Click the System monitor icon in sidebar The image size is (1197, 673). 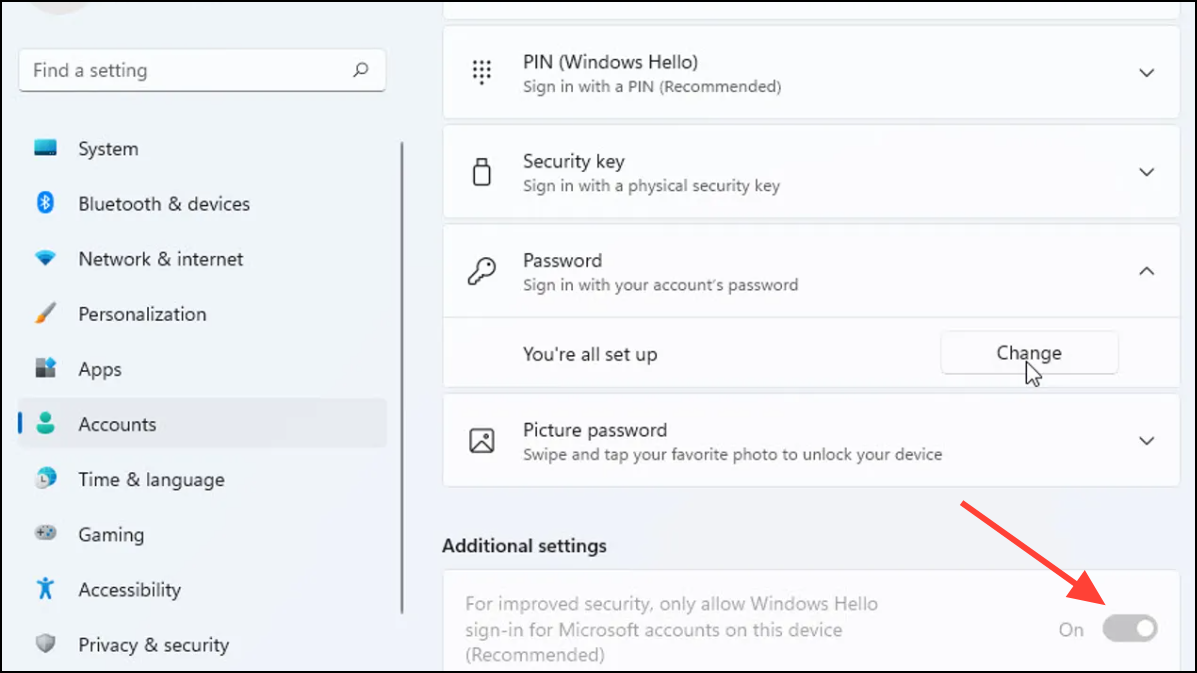(x=46, y=148)
